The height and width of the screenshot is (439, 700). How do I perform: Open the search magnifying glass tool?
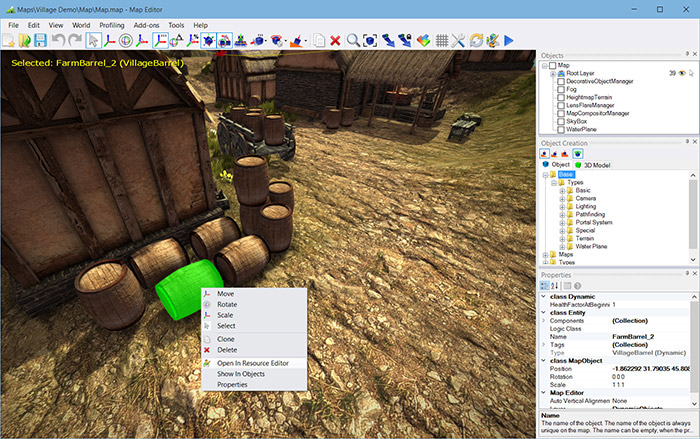[x=353, y=41]
